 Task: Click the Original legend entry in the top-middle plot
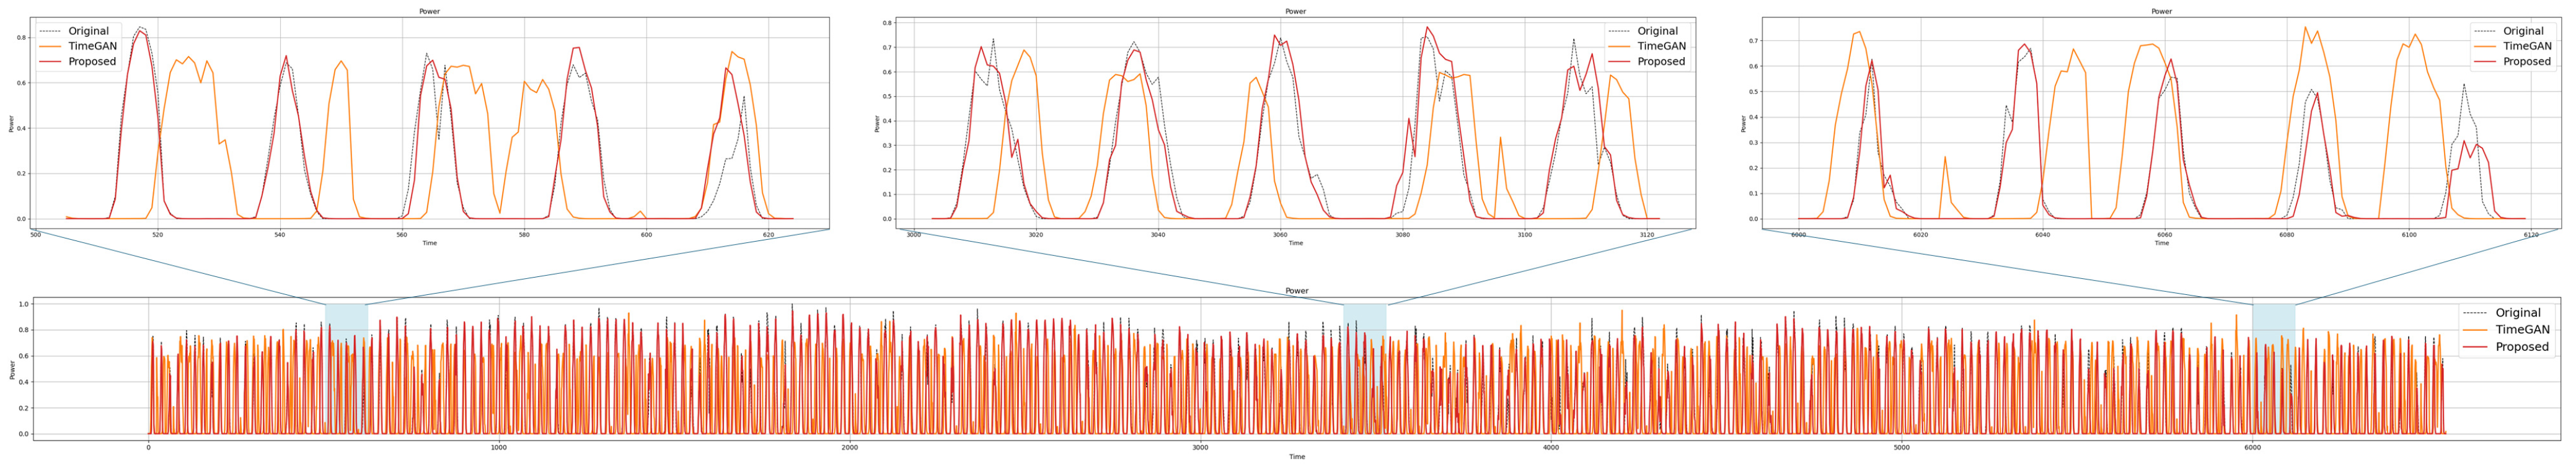click(x=1657, y=31)
